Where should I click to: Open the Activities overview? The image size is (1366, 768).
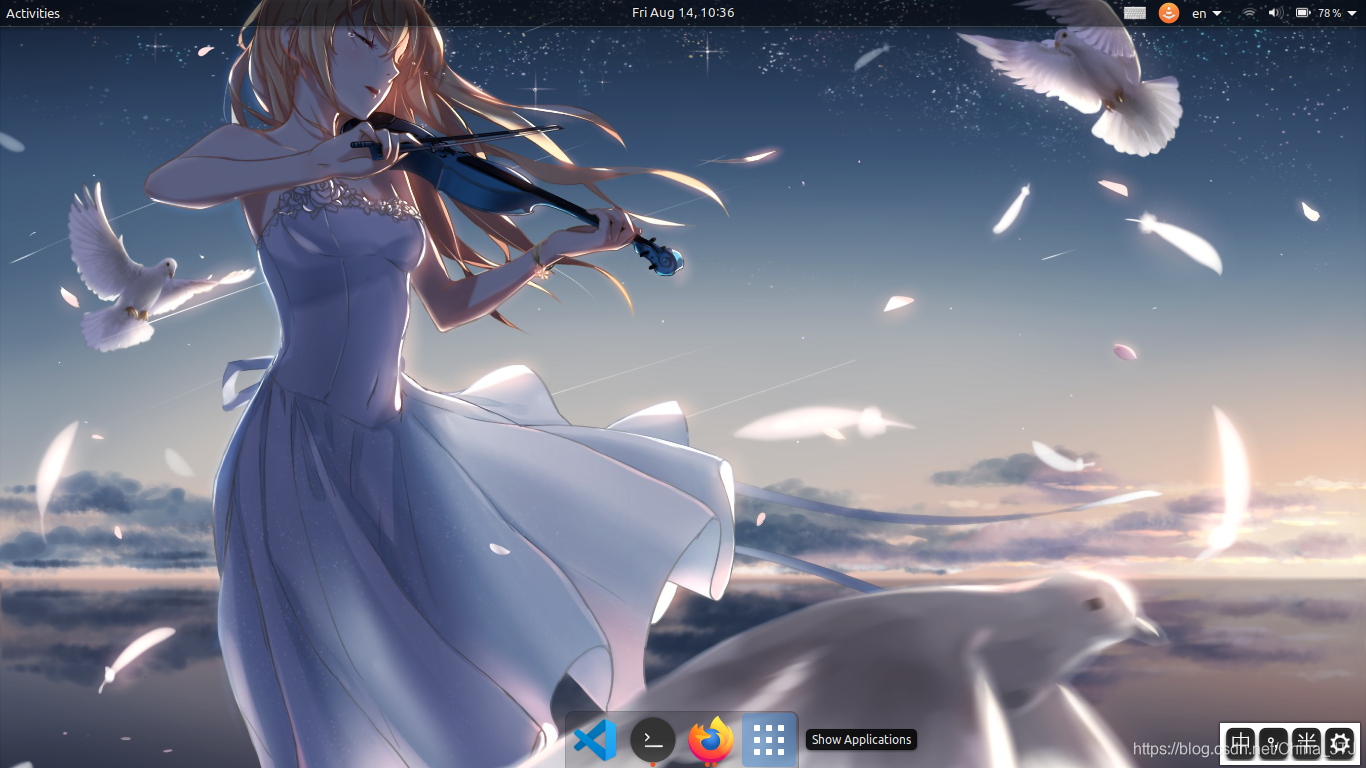click(x=33, y=13)
